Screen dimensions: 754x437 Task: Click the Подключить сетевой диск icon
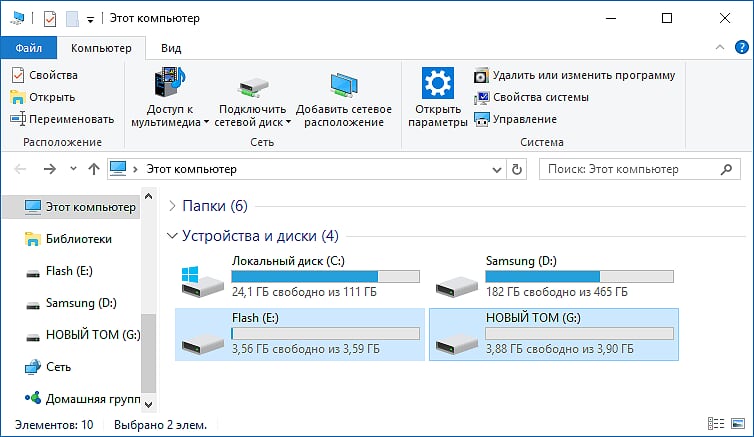point(252,87)
